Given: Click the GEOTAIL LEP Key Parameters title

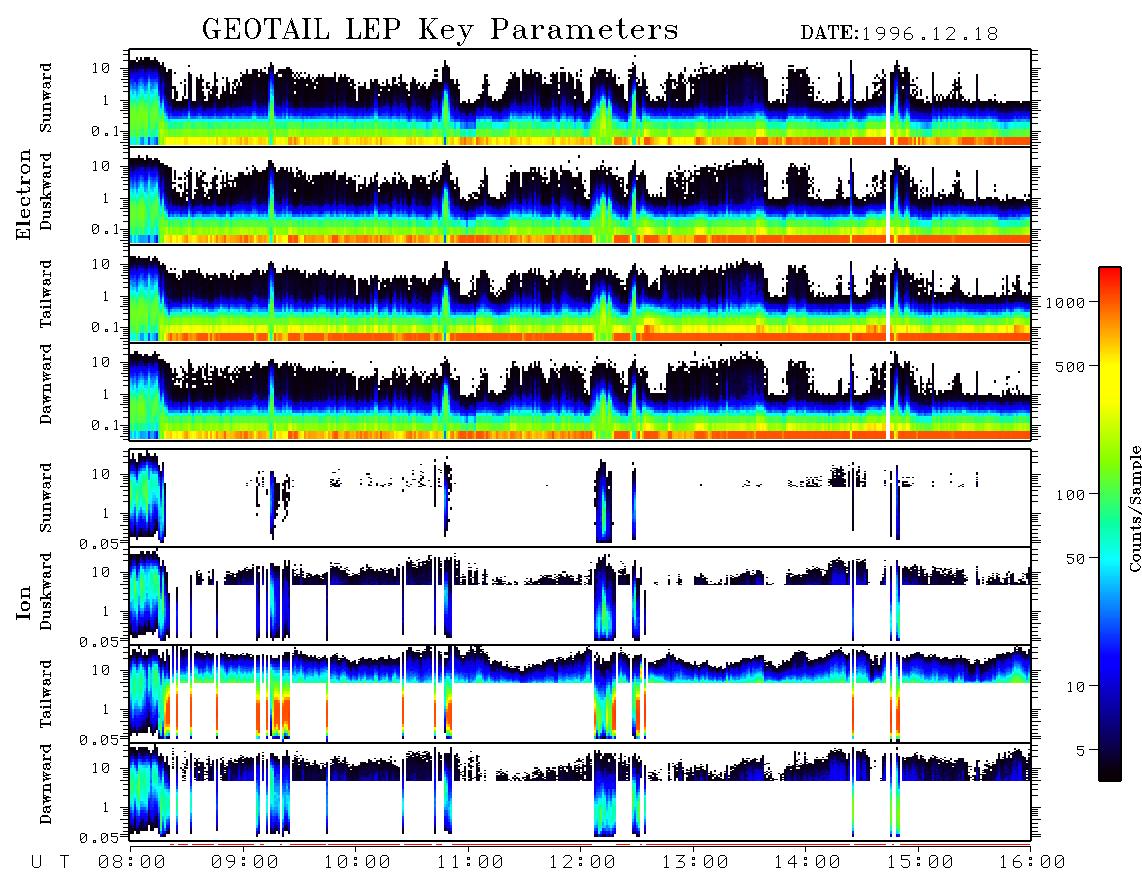Looking at the screenshot, I should (x=440, y=29).
